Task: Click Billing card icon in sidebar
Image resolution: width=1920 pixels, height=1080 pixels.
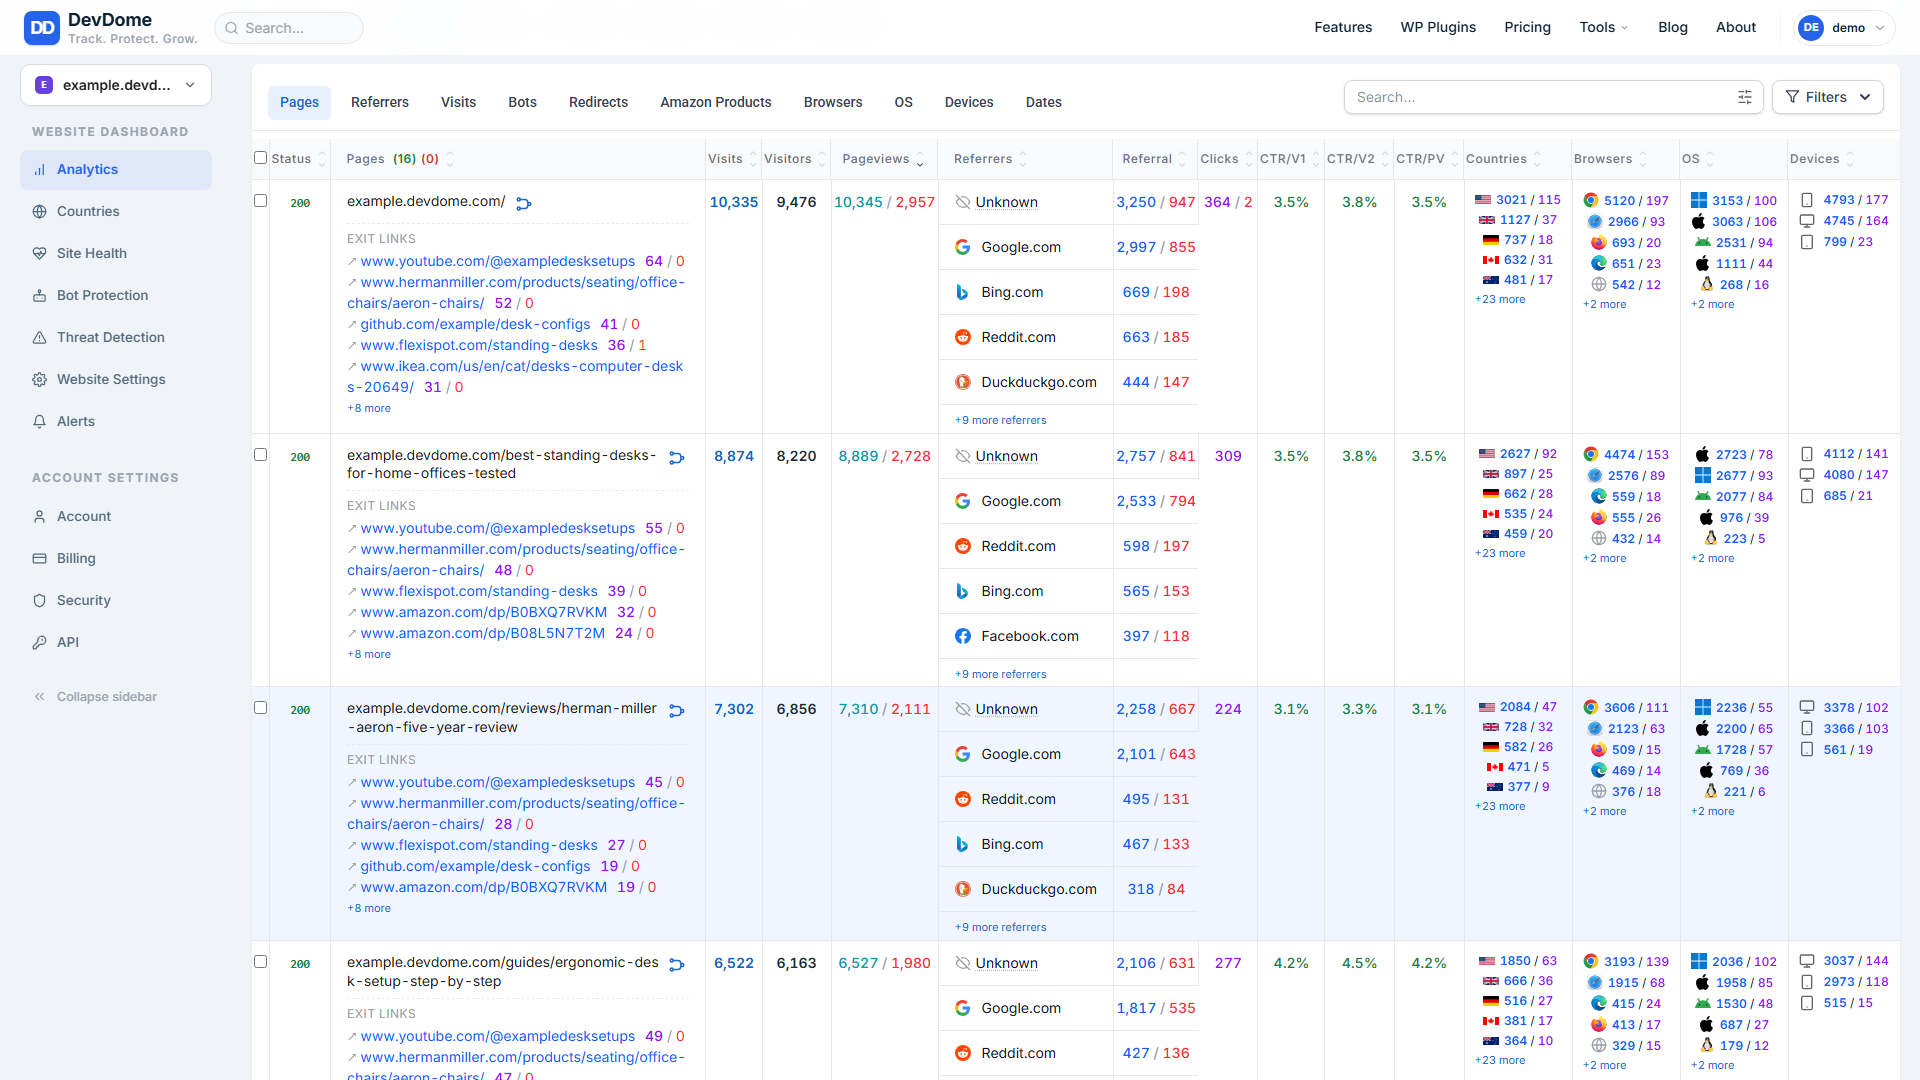Action: pos(40,559)
